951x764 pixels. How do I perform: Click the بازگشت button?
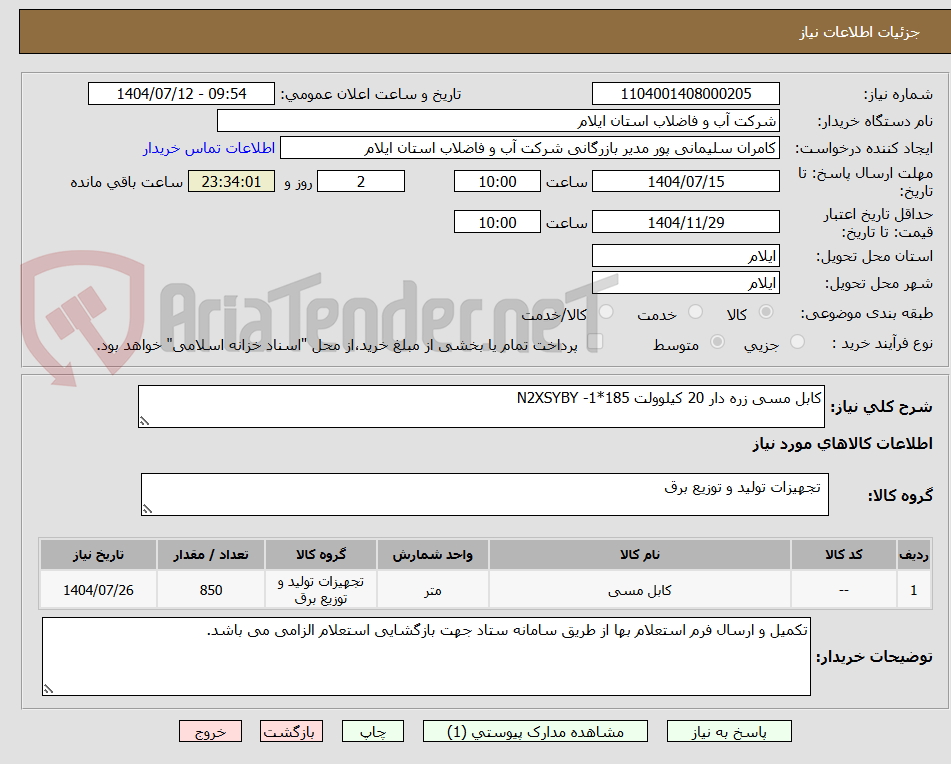tap(291, 731)
